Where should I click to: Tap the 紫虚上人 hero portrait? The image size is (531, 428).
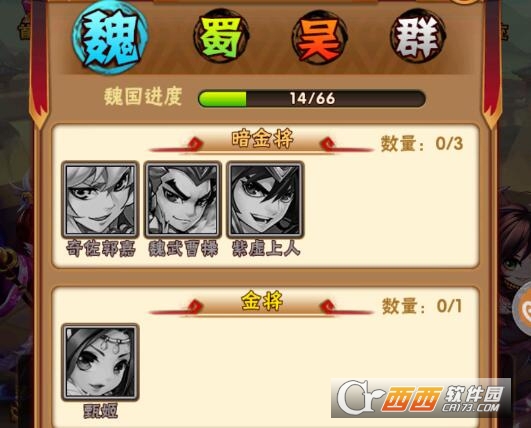266,199
